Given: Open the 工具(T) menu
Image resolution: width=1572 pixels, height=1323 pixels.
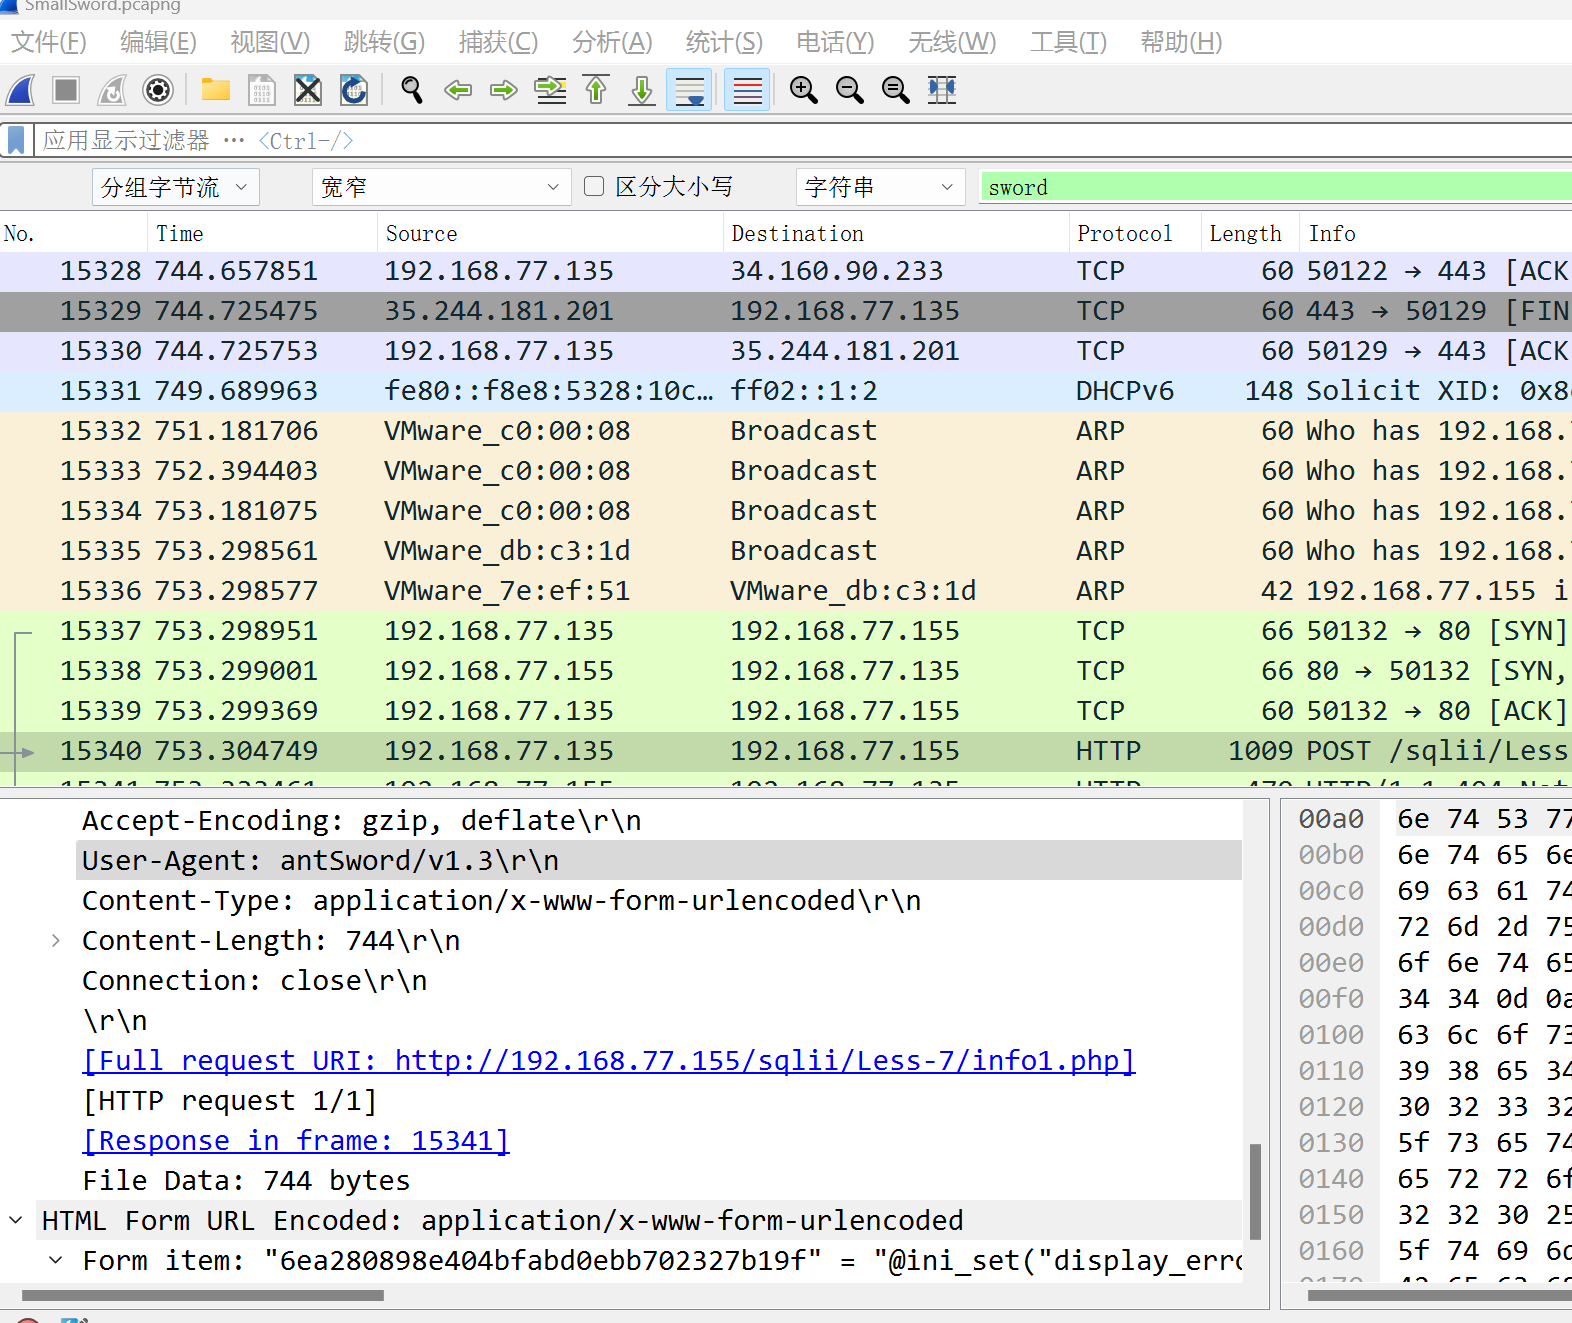Looking at the screenshot, I should (1068, 42).
